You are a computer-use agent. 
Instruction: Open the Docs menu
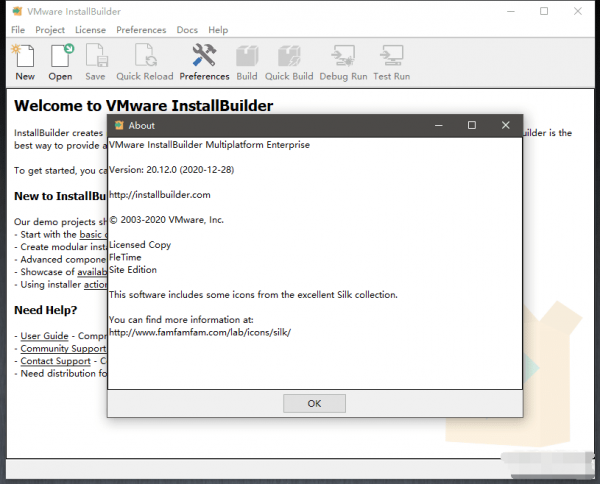pos(187,31)
